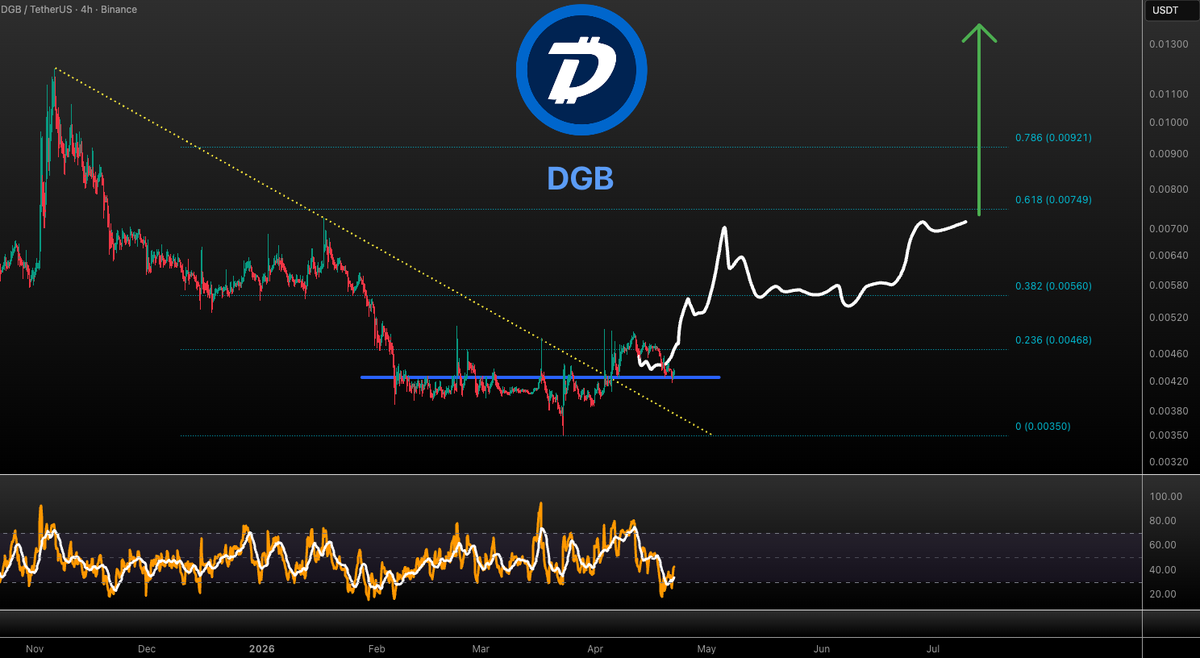The height and width of the screenshot is (658, 1200).
Task: Select the Jul label on the time axis
Action: [x=932, y=649]
